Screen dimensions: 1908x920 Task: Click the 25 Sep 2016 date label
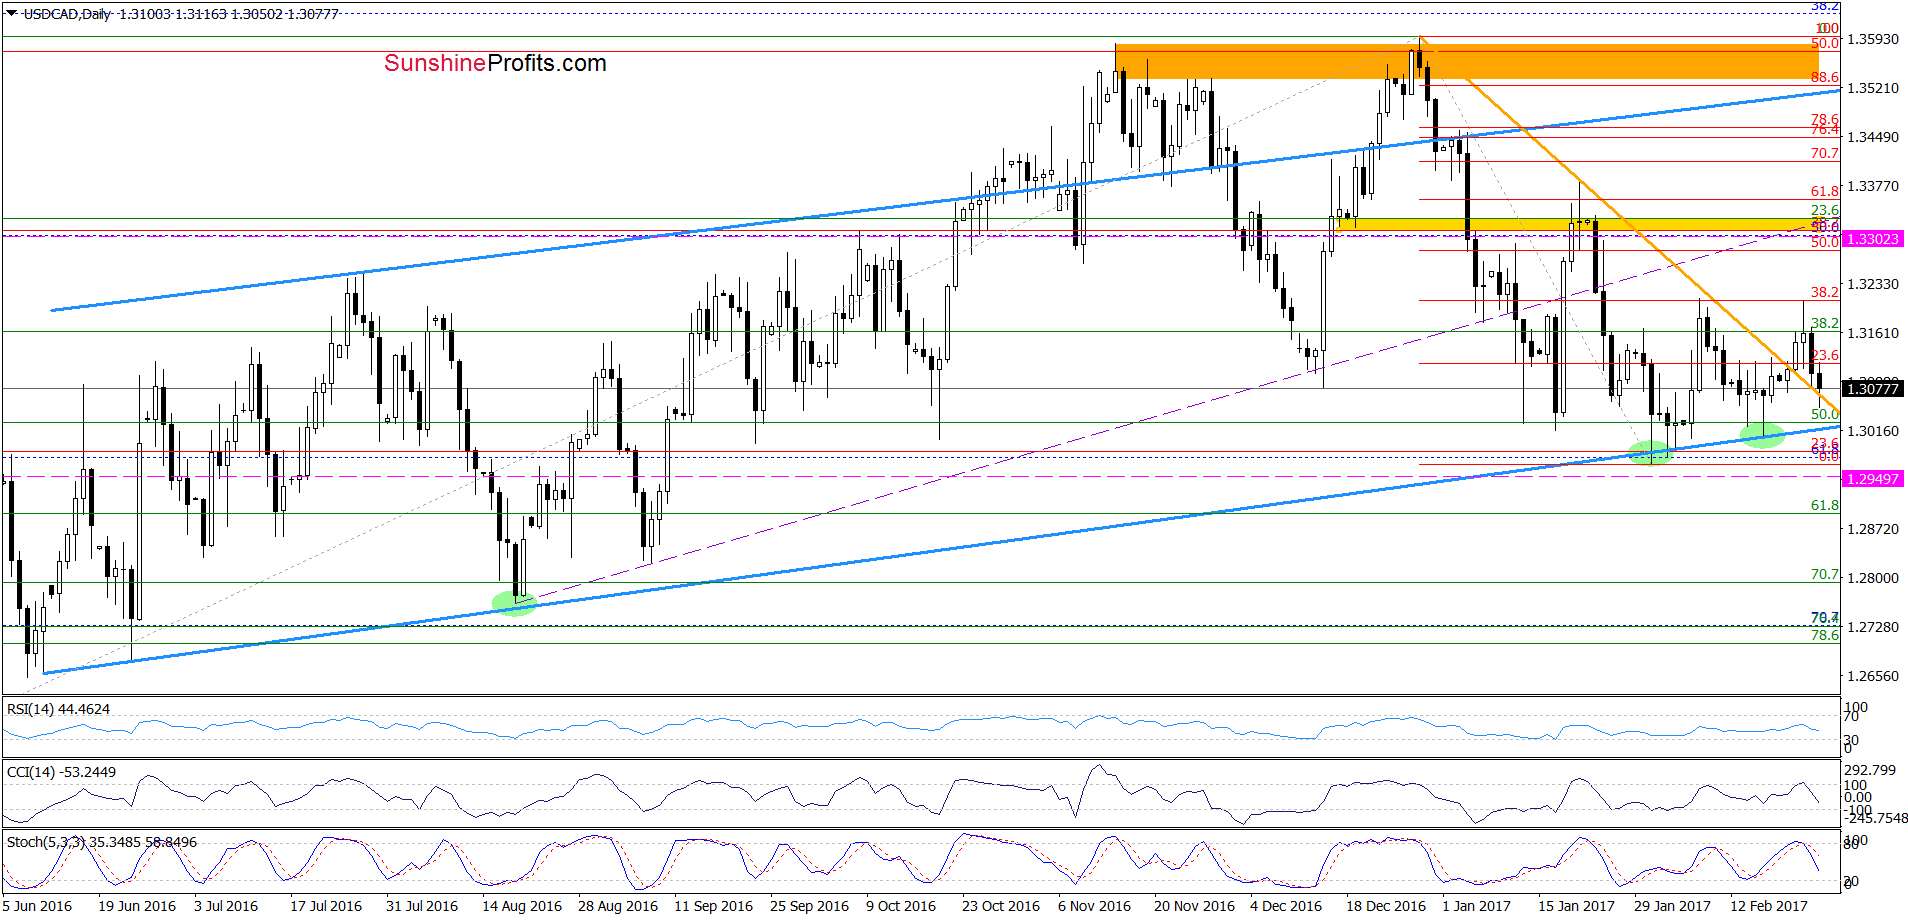click(809, 906)
